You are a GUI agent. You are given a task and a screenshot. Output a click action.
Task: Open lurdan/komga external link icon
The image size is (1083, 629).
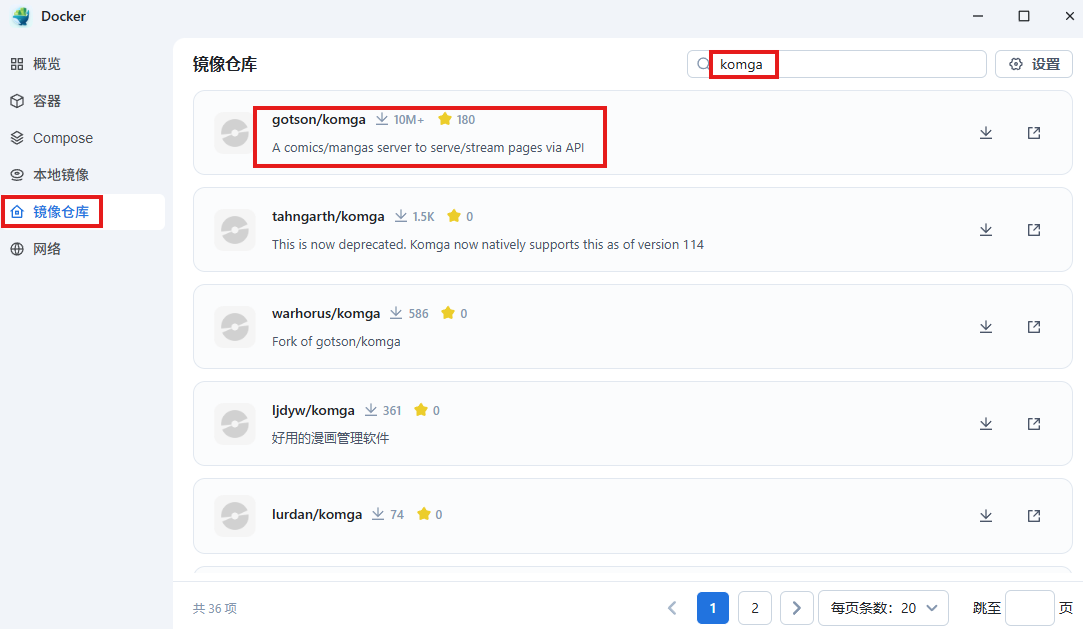[1033, 515]
